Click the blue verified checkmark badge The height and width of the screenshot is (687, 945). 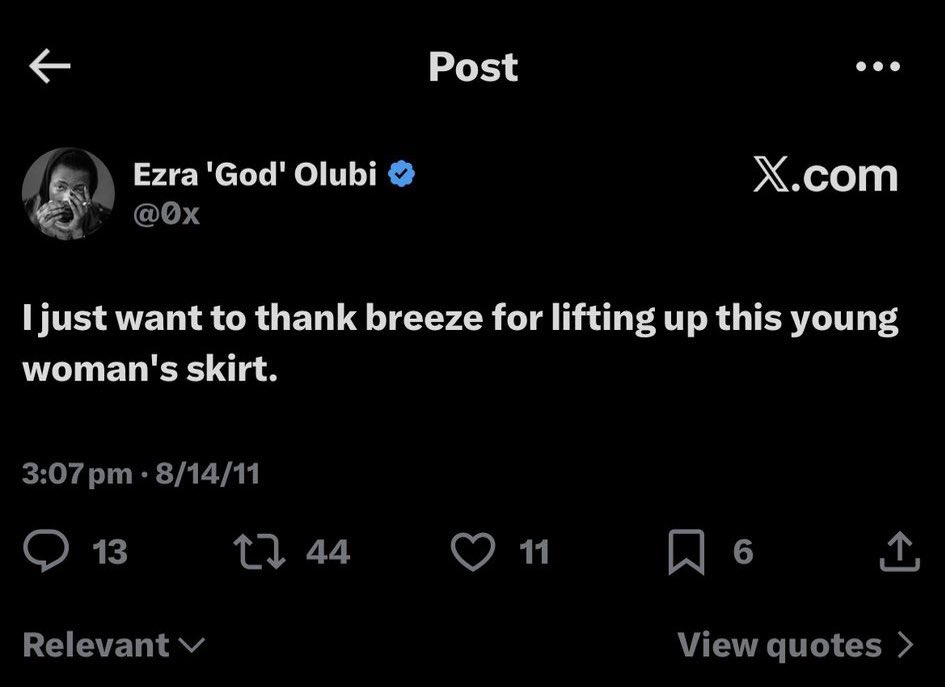point(402,174)
